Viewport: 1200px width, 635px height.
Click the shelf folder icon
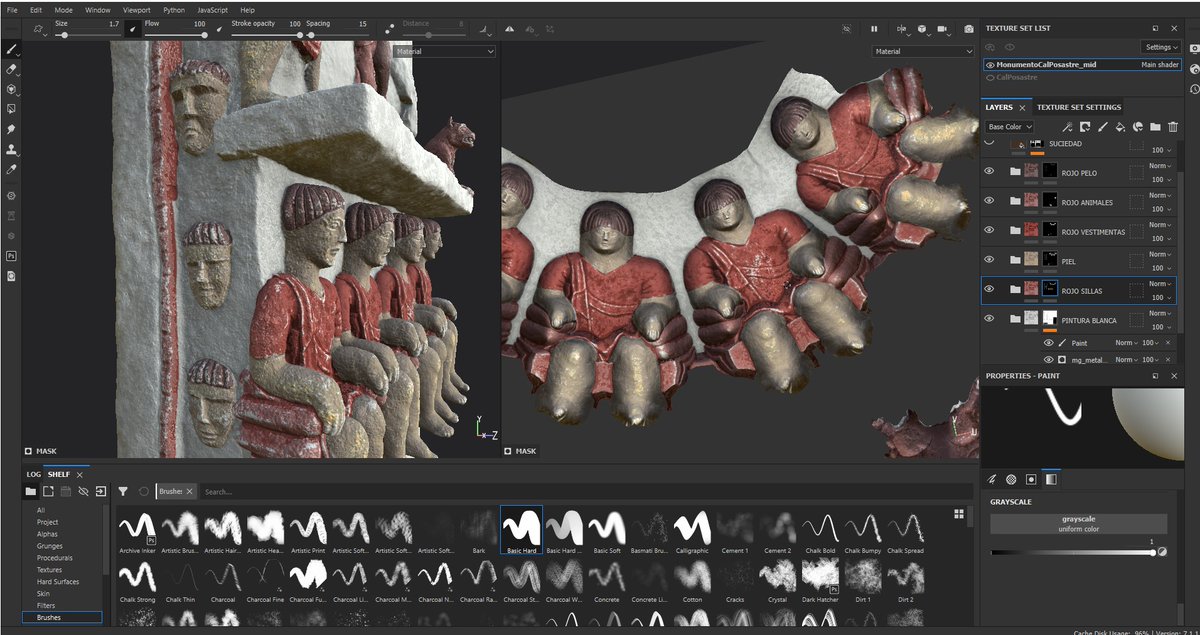click(31, 491)
